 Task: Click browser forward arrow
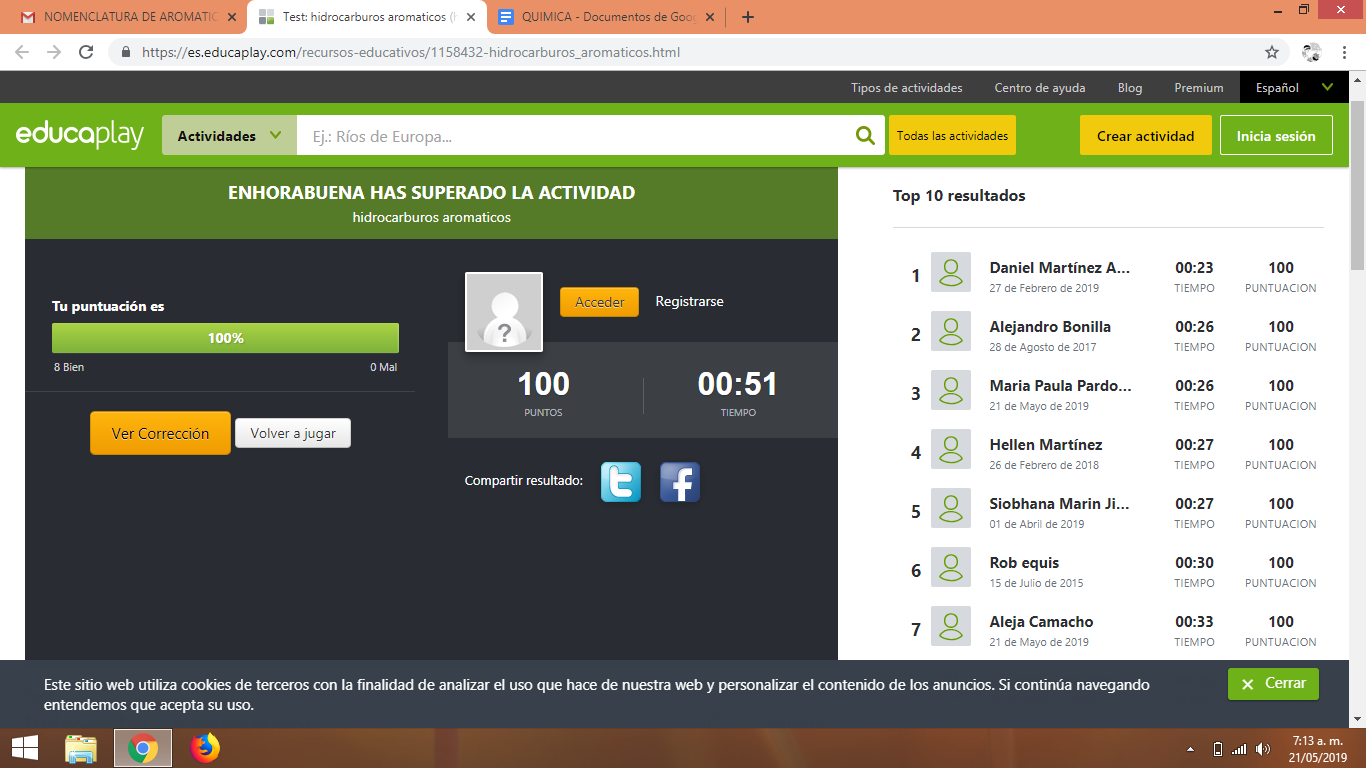[x=54, y=52]
